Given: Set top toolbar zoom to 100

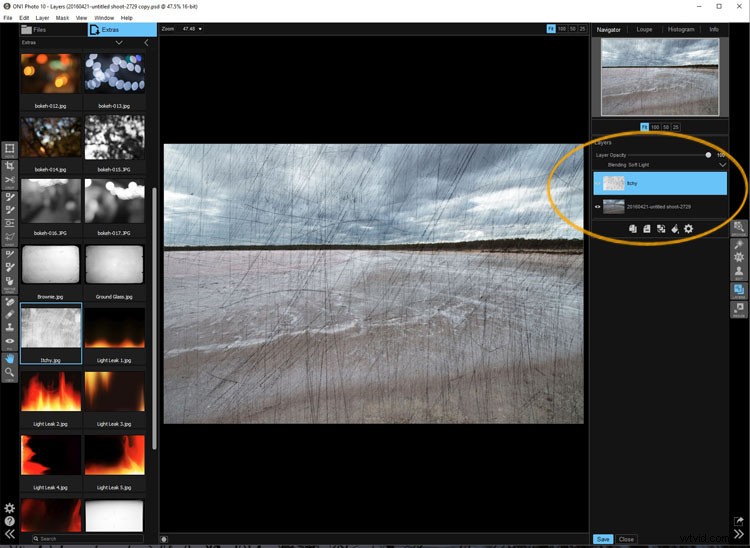Looking at the screenshot, I should tap(562, 29).
